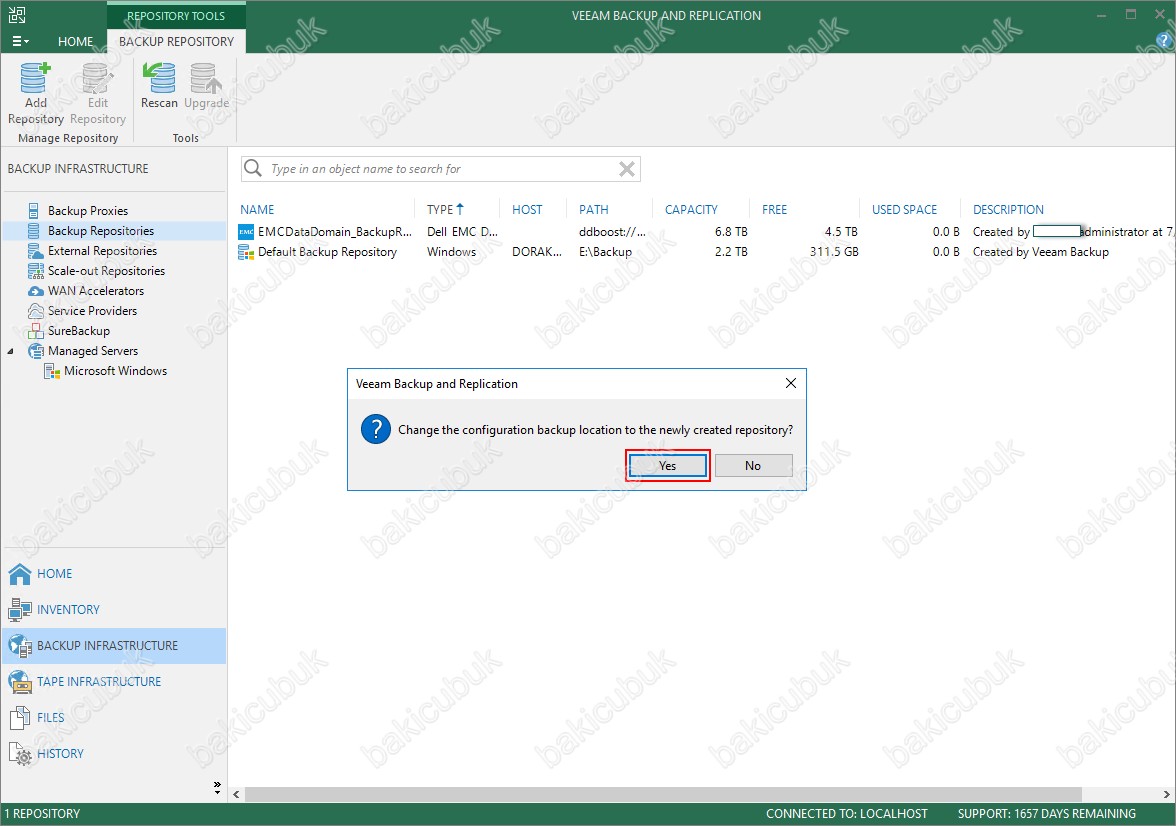Click Yes in the confirmation dialog
Screen dimensions: 1176x826
click(x=668, y=466)
